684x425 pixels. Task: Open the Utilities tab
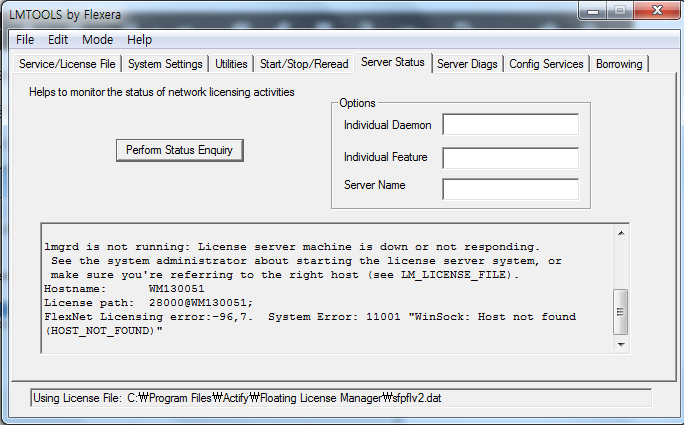pos(231,64)
